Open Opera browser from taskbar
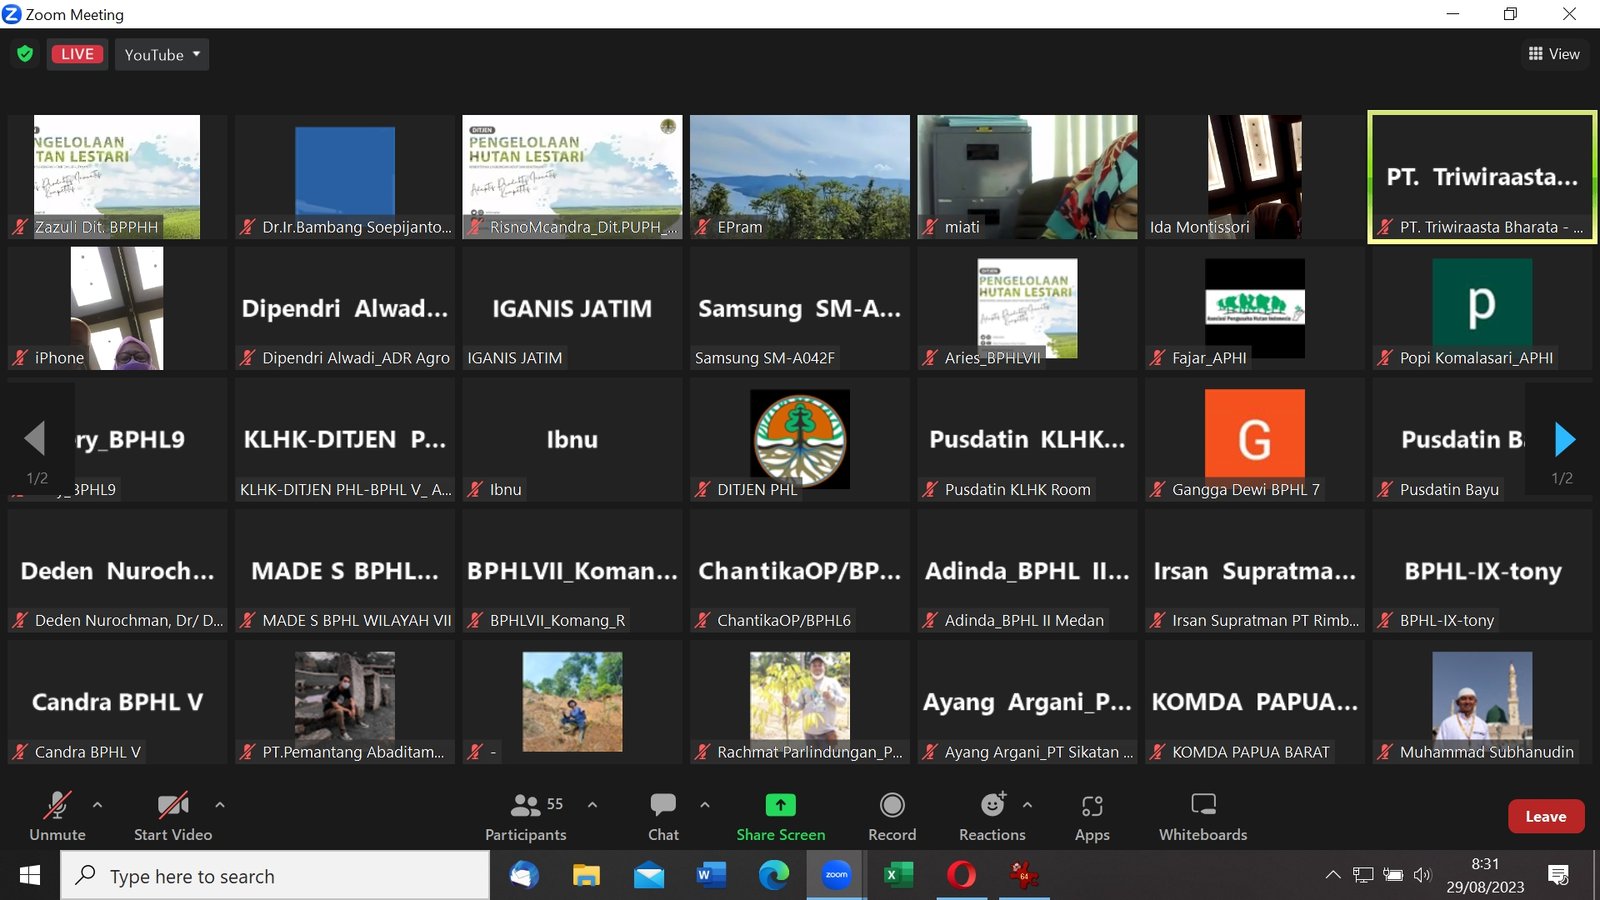The height and width of the screenshot is (900, 1600). pos(961,875)
